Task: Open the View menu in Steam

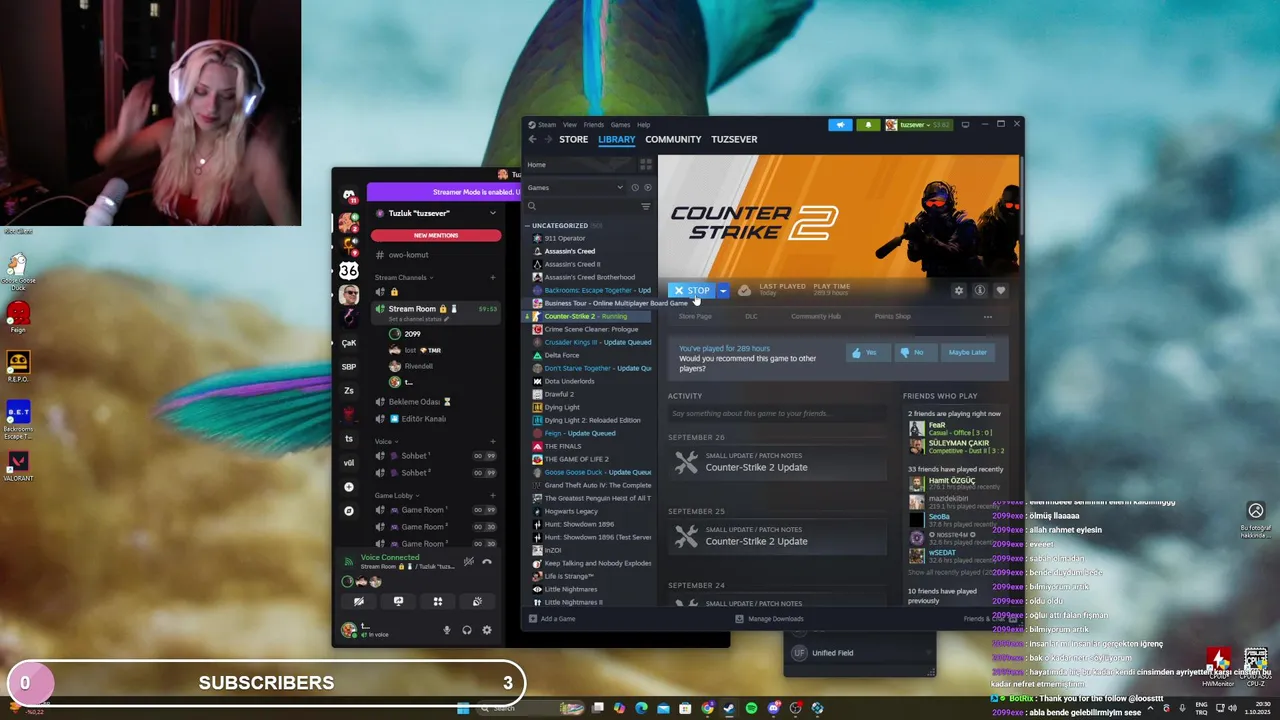Action: pyautogui.click(x=569, y=125)
